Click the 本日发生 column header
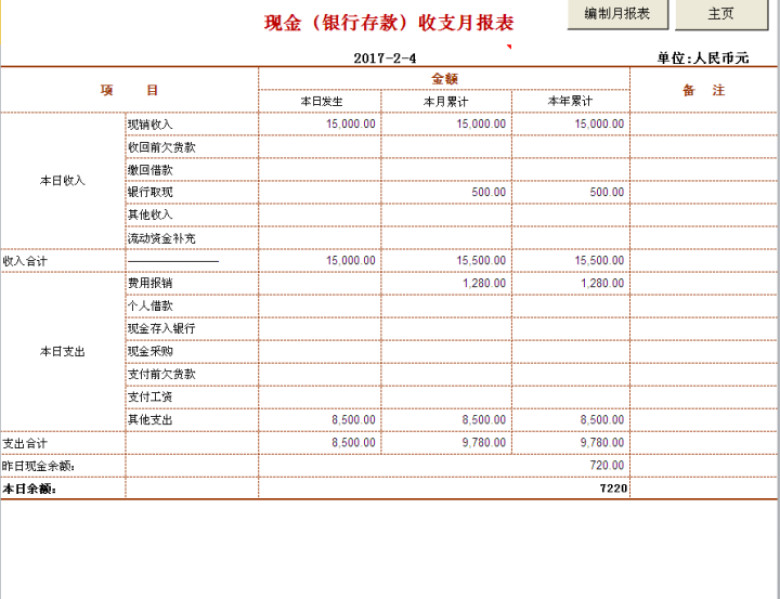 click(320, 101)
